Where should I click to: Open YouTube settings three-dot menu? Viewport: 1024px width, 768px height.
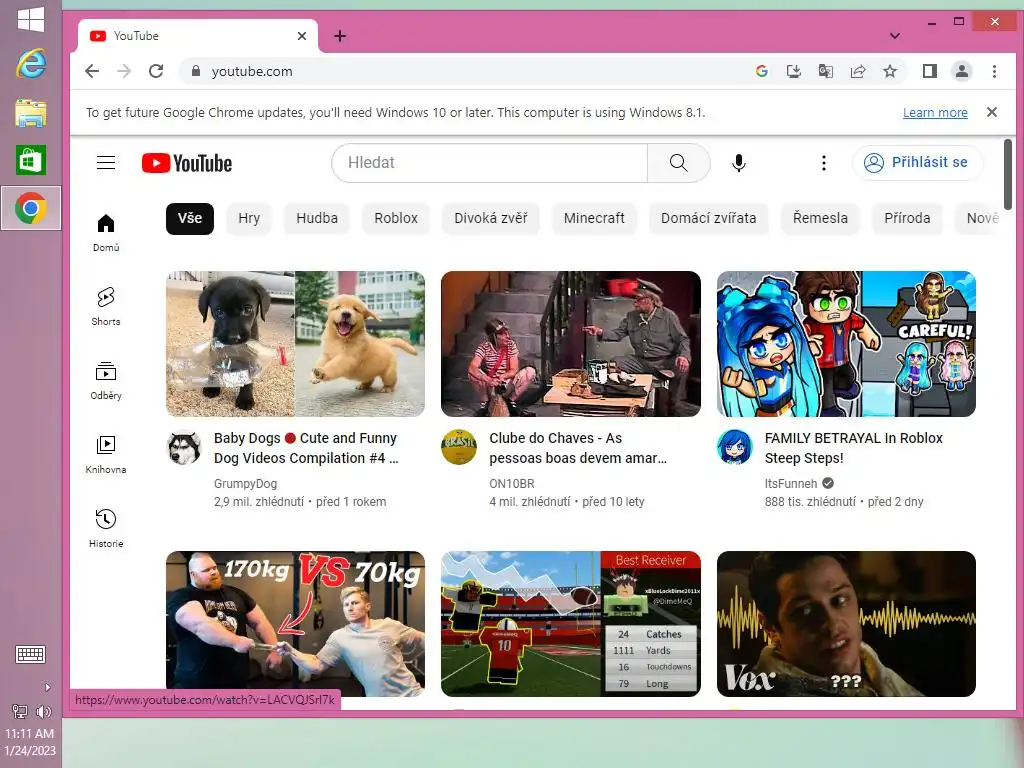click(x=824, y=163)
